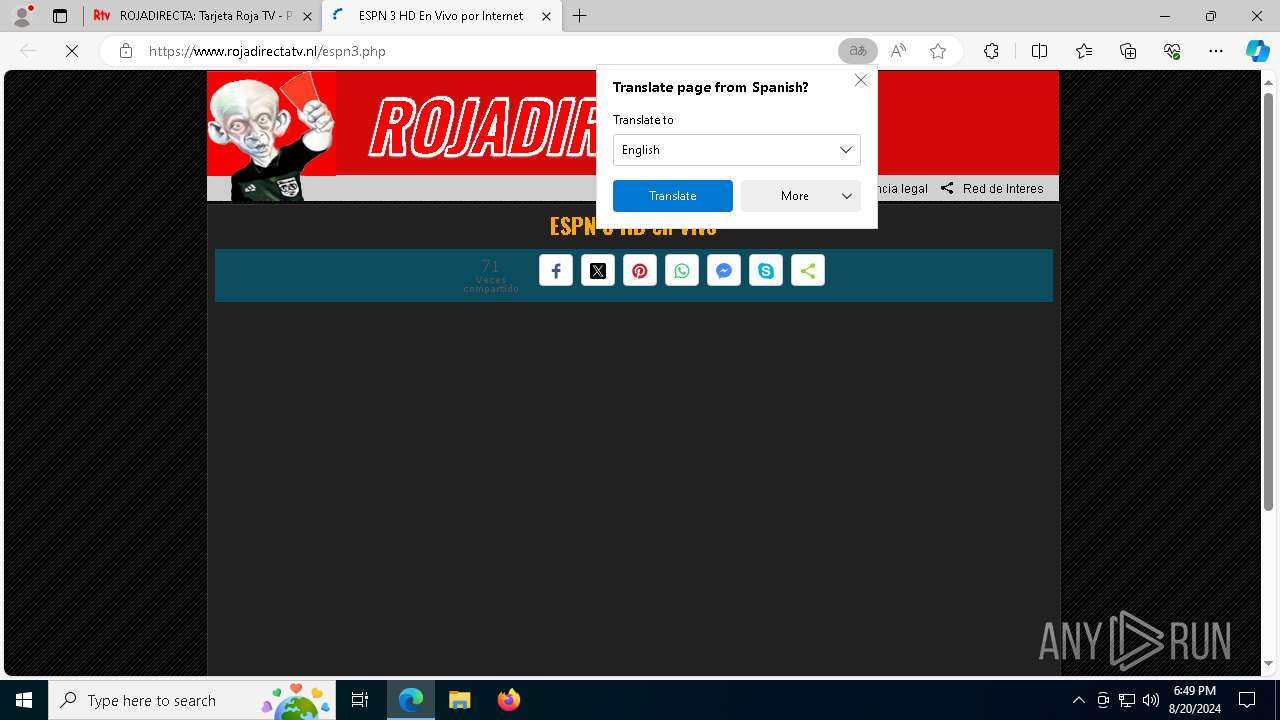Screen dimensions: 1280x720
Task: Click the taskbar search box
Action: pyautogui.click(x=192, y=700)
